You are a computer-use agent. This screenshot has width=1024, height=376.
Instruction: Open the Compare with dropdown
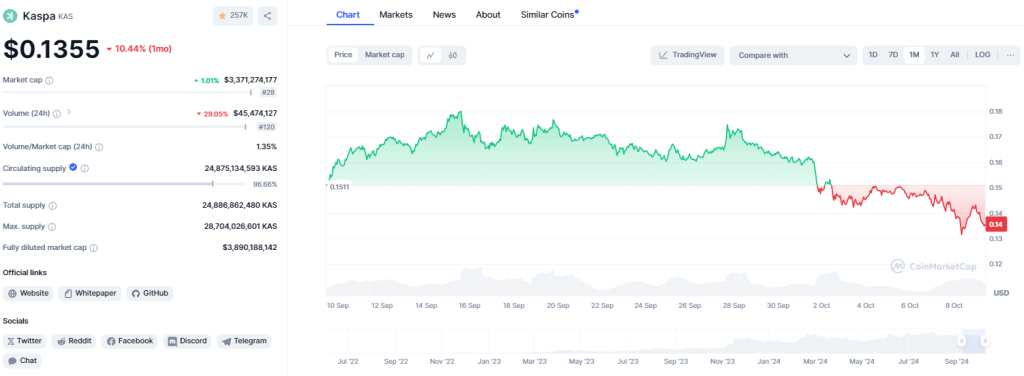point(793,55)
